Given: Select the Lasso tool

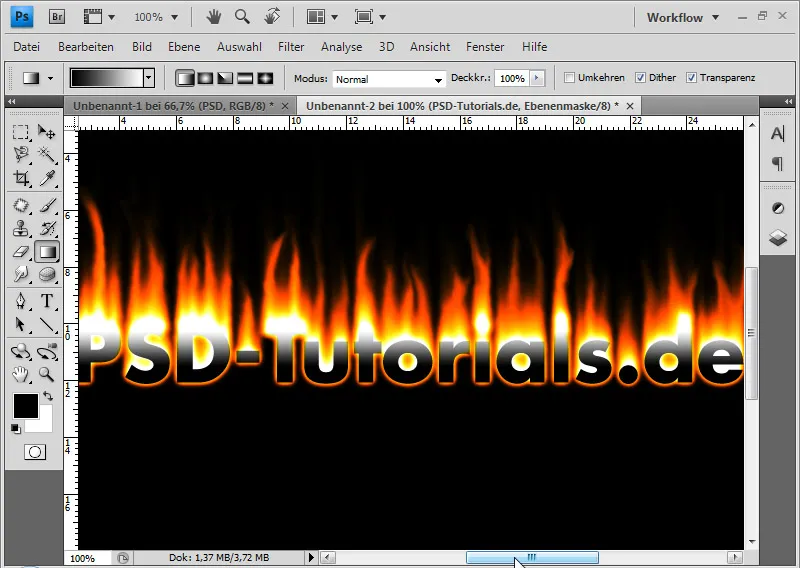Looking at the screenshot, I should (20, 155).
